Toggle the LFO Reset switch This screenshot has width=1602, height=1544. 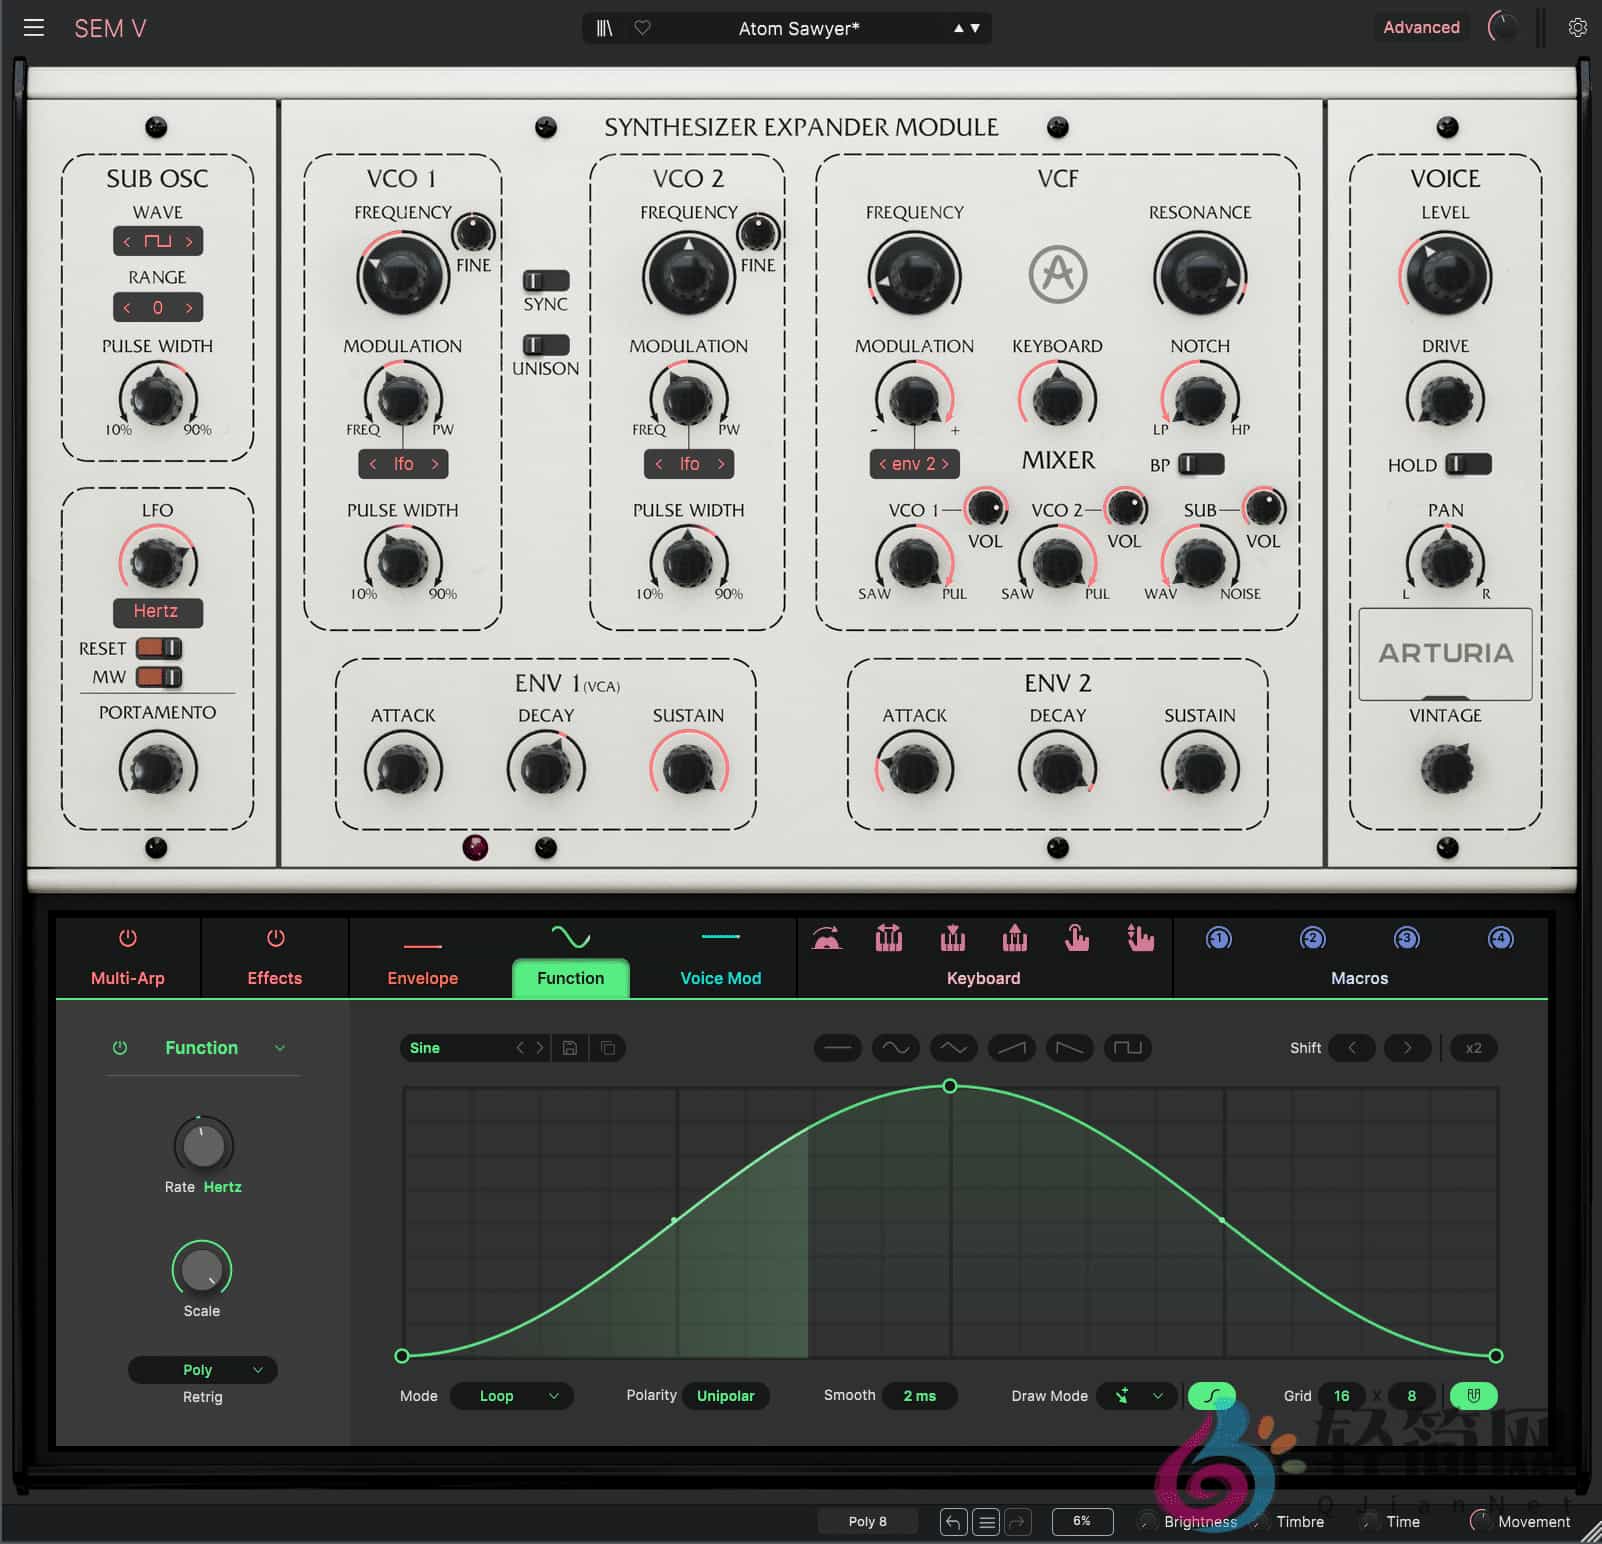coord(158,648)
